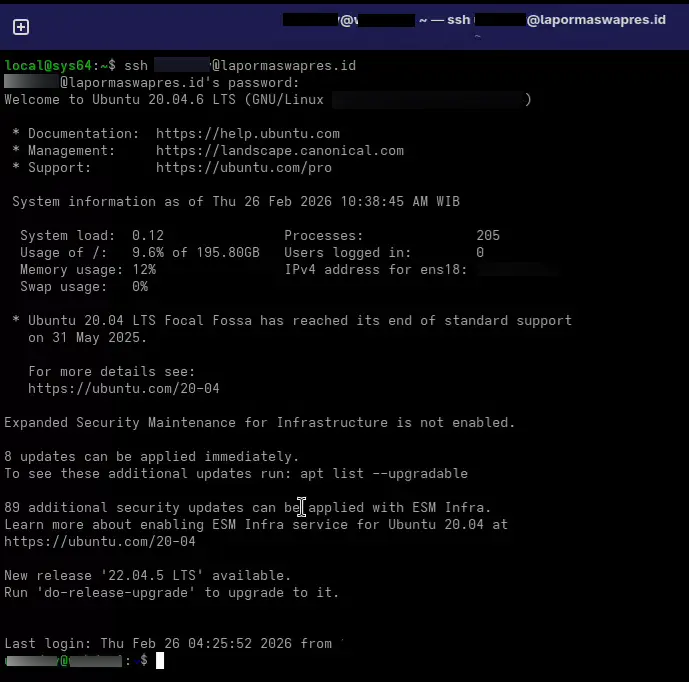Open the https://help.ubuntu.com documentation link

pos(248,134)
